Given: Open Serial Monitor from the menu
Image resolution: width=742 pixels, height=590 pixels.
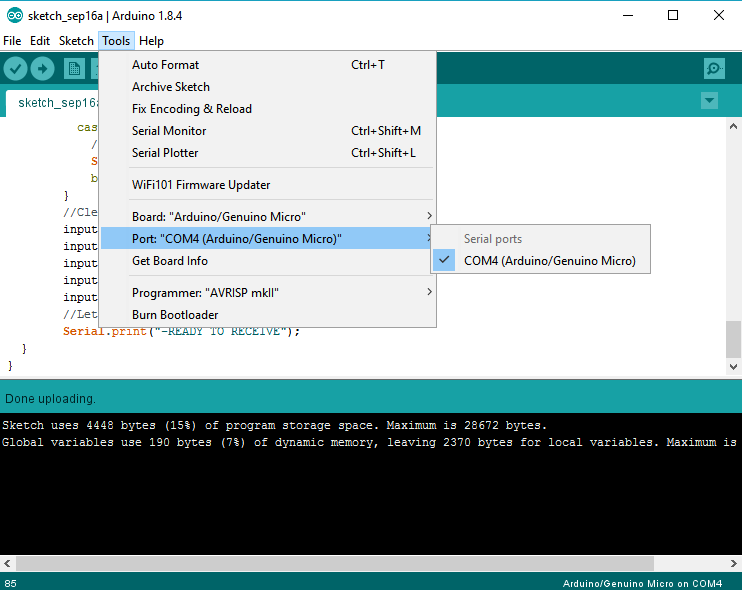Looking at the screenshot, I should (x=267, y=131).
